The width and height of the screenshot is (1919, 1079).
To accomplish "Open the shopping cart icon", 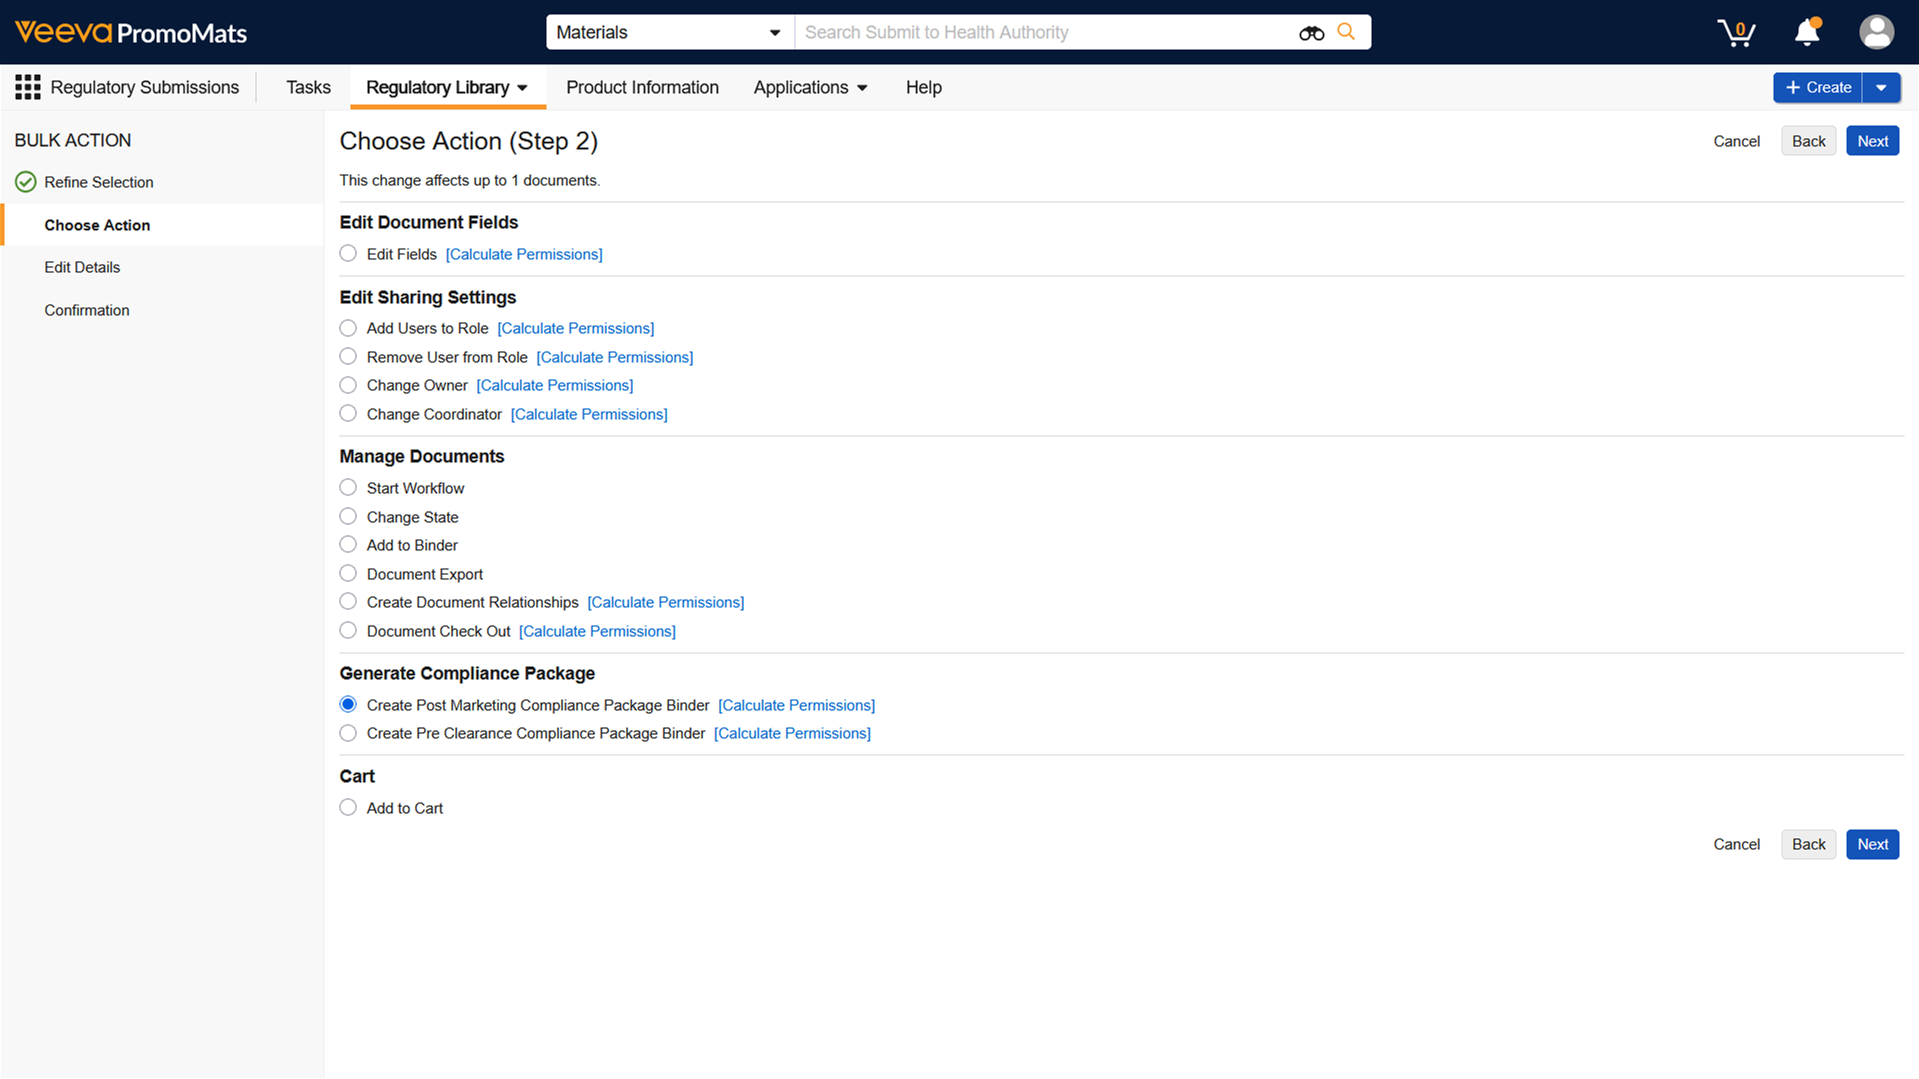I will tap(1736, 32).
